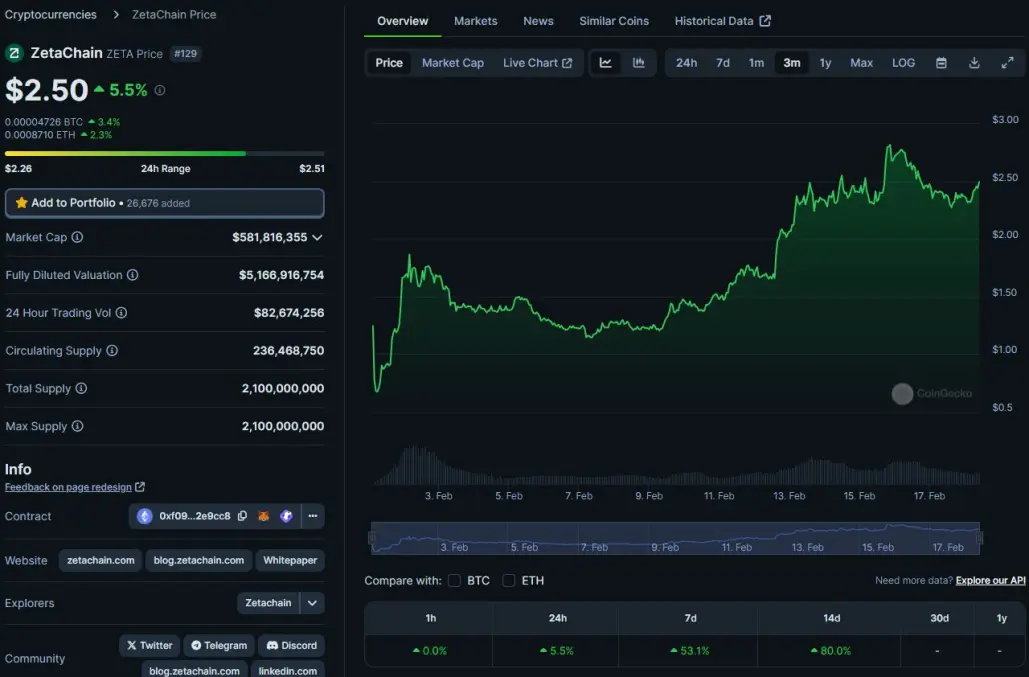Open the Cryptocurrencies breadcrumb link
This screenshot has width=1029, height=677.
point(51,14)
